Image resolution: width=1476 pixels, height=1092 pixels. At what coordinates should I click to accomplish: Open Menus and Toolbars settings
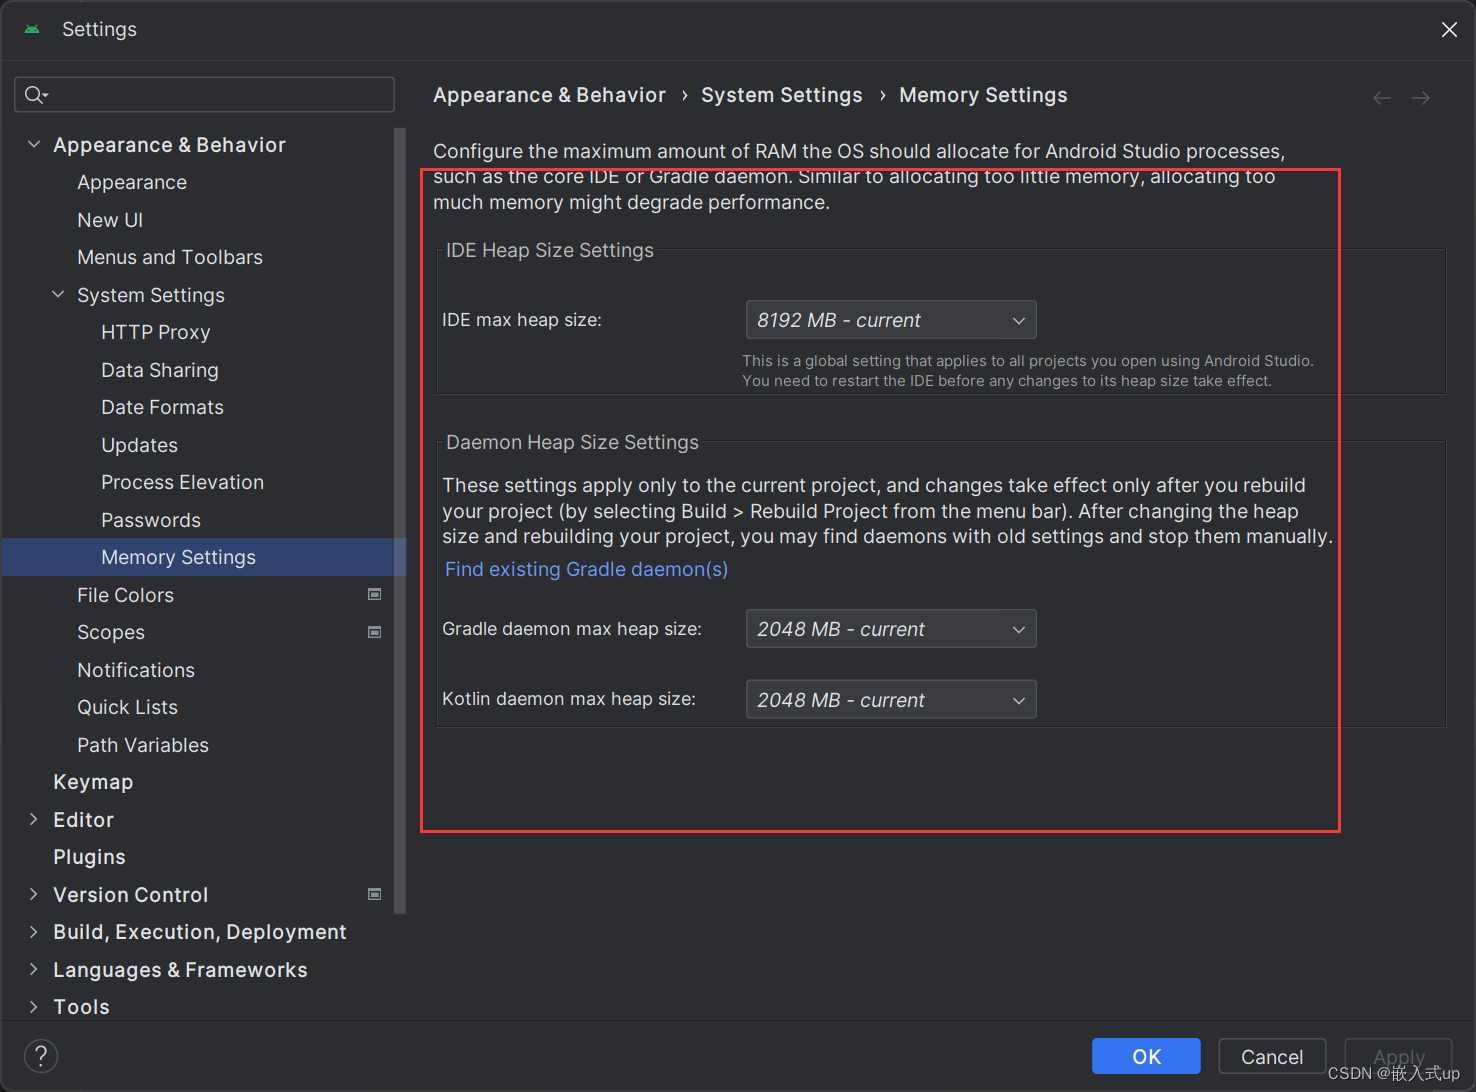170,257
